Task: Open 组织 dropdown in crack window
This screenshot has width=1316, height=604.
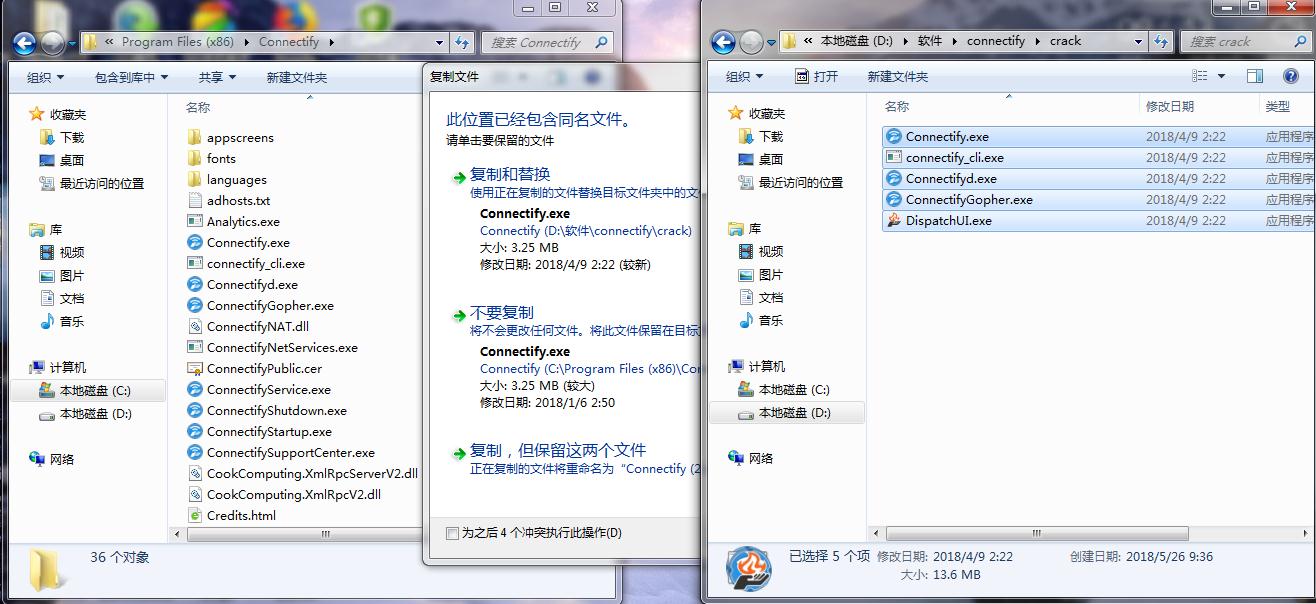Action: coord(744,76)
